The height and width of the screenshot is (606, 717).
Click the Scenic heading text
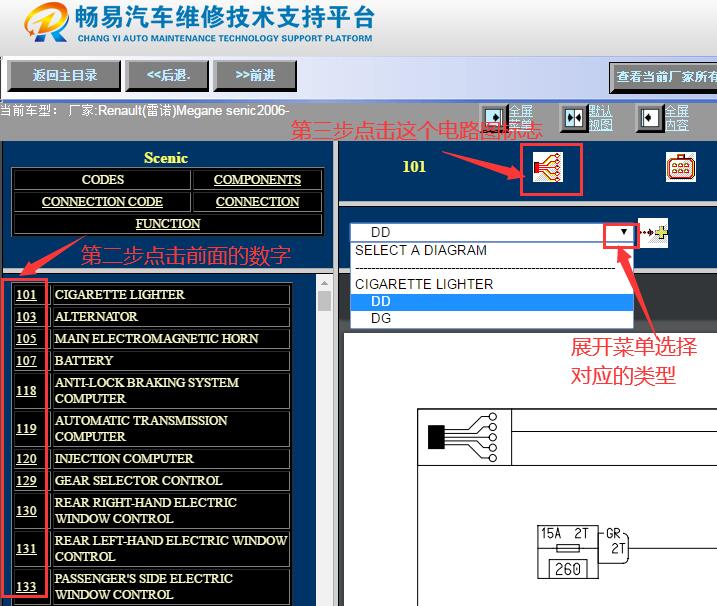(166, 158)
